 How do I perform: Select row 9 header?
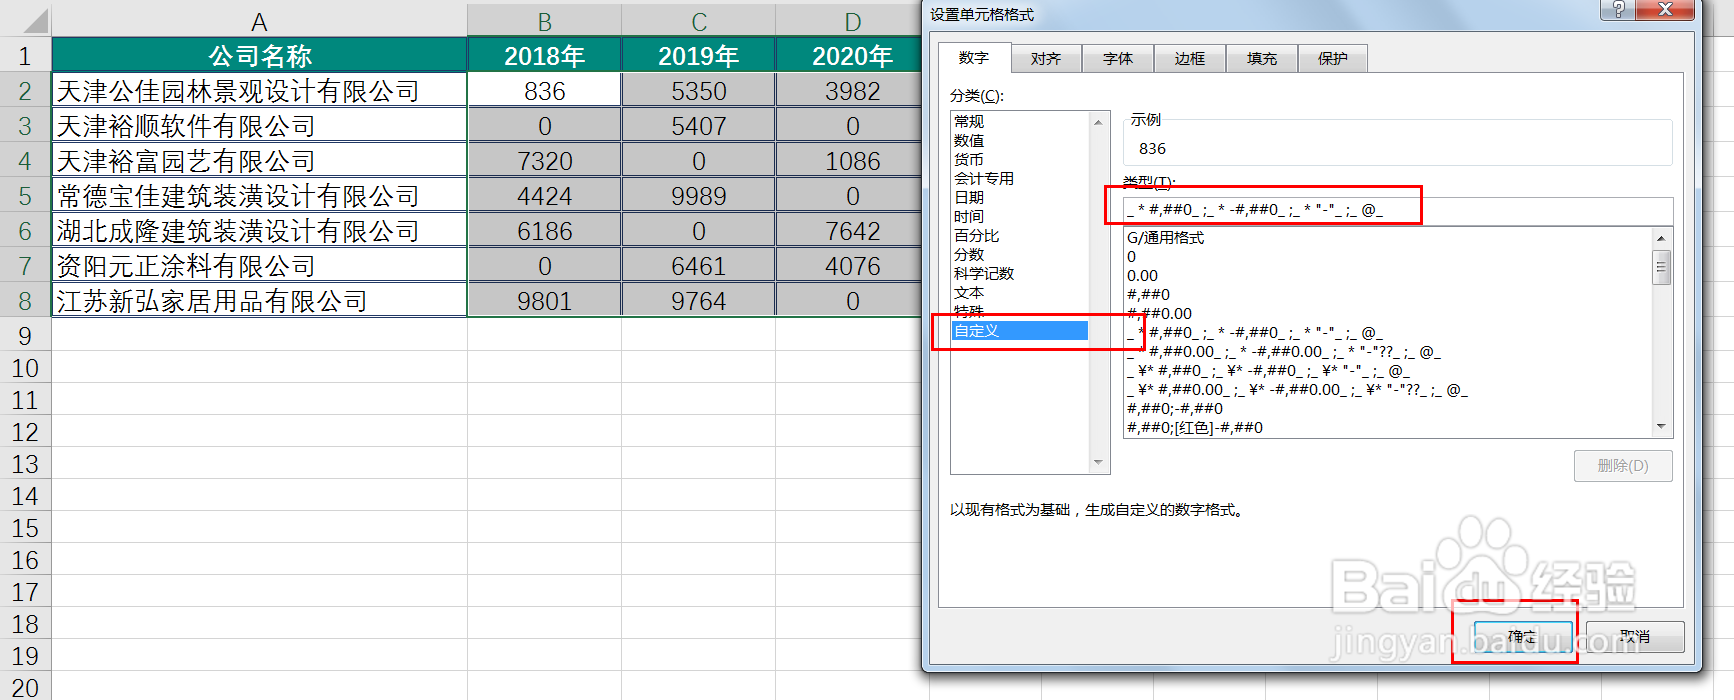[25, 335]
